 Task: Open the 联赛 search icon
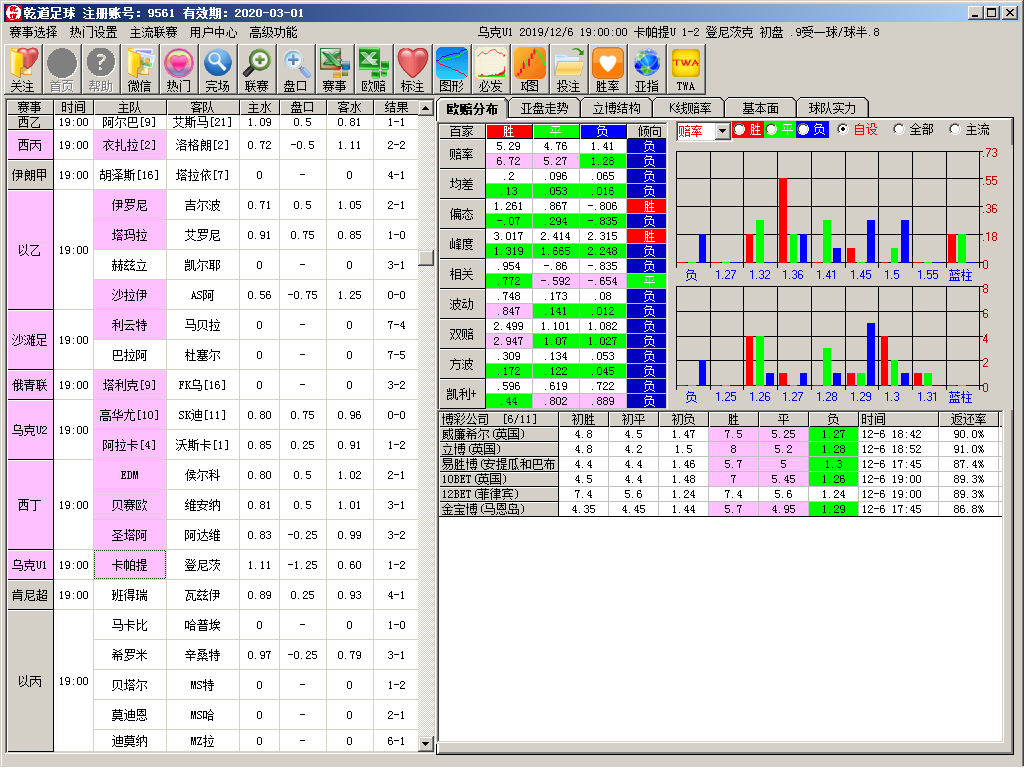tap(256, 69)
